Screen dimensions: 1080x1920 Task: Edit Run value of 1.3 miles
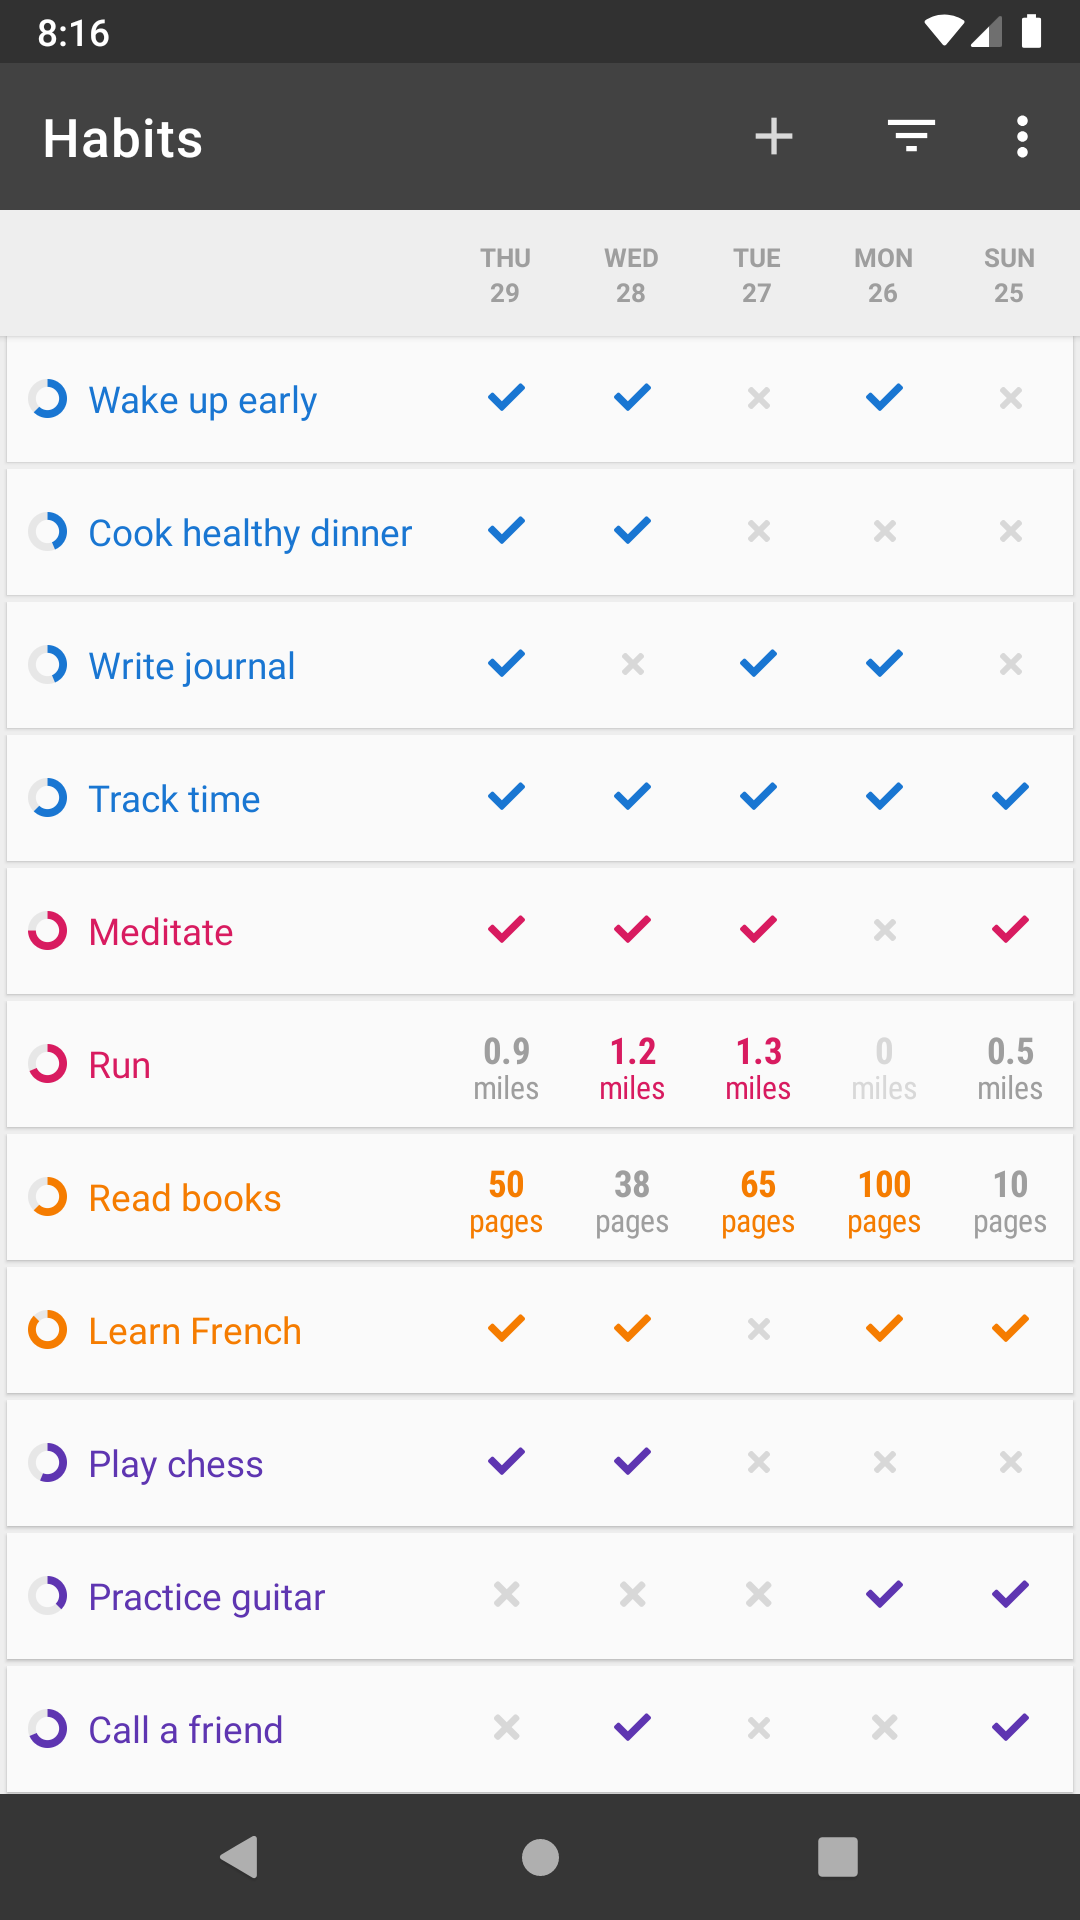click(x=758, y=1067)
